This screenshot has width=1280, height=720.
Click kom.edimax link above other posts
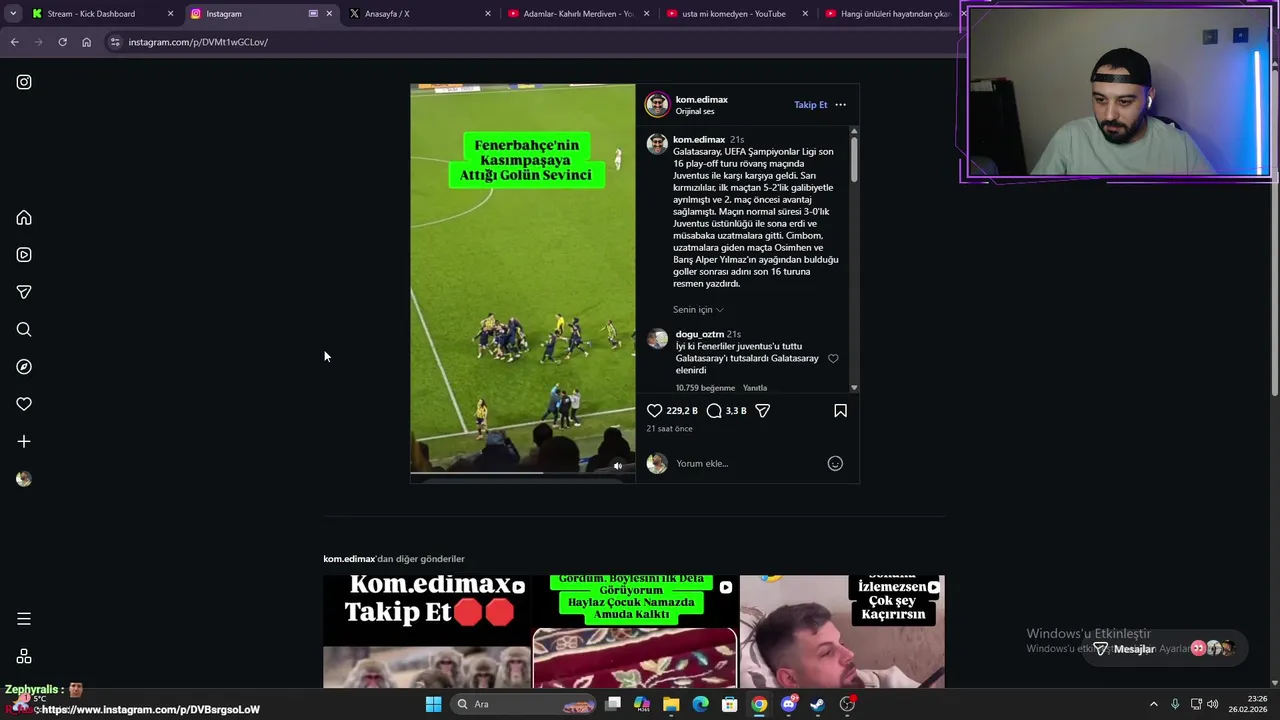349,559
